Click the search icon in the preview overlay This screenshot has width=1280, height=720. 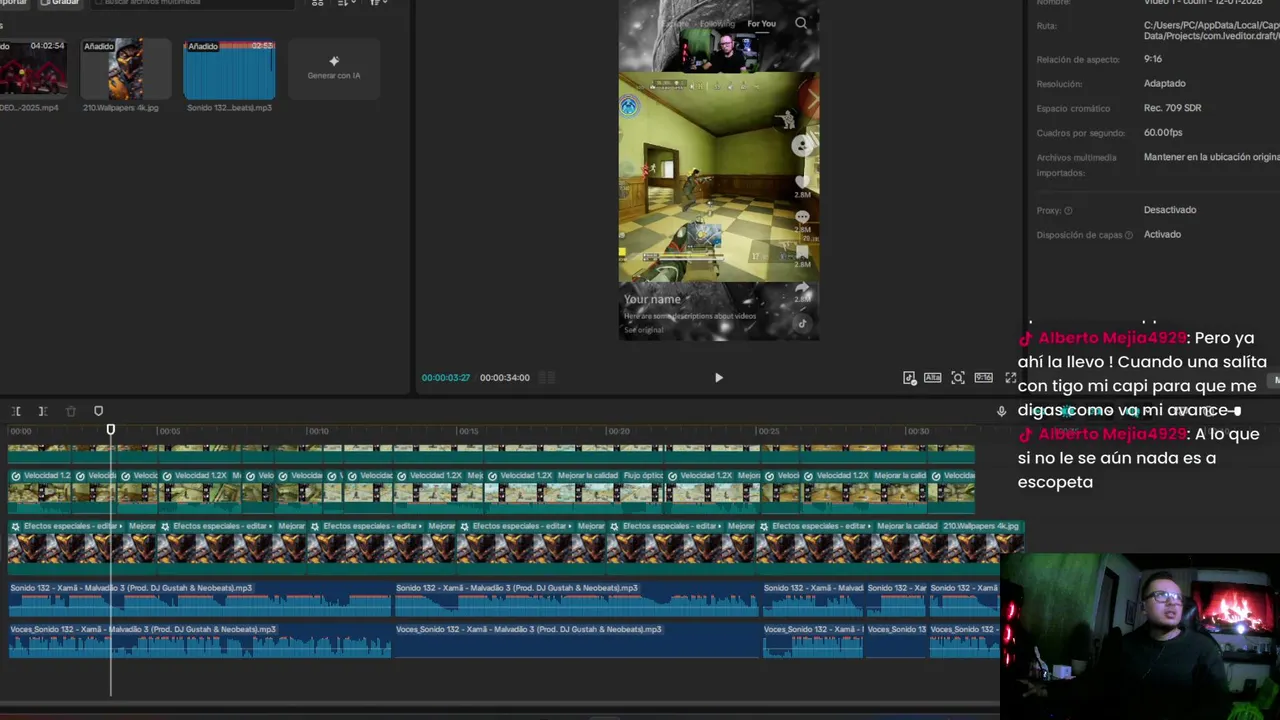point(801,23)
